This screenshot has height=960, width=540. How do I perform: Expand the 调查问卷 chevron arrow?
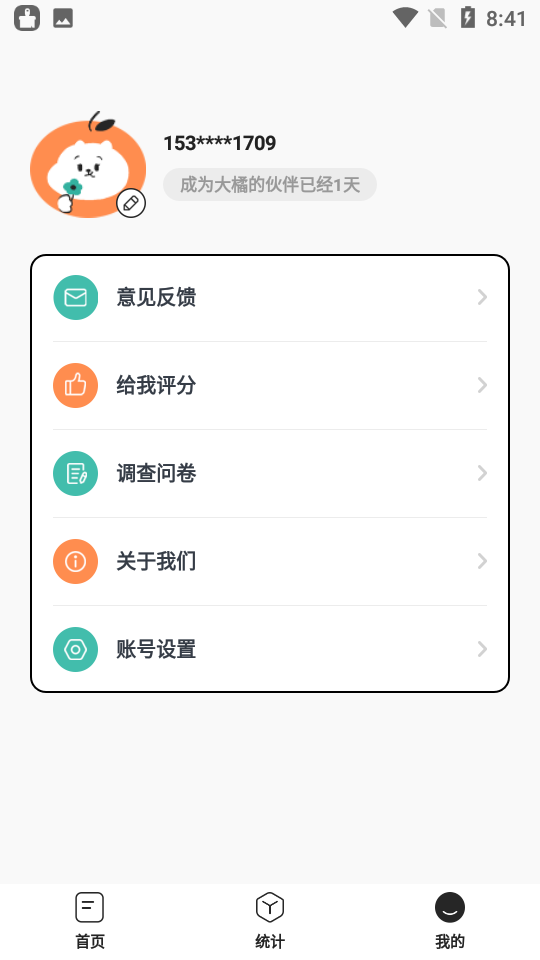tap(482, 473)
